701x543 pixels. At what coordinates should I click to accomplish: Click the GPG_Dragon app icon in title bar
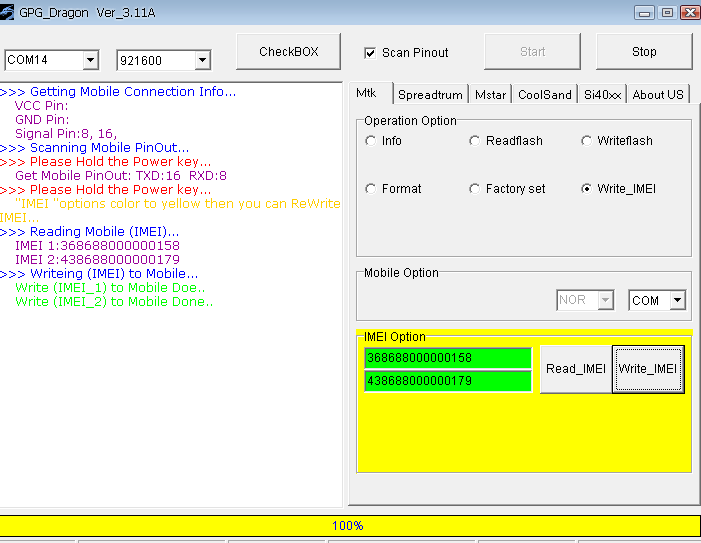[x=9, y=12]
